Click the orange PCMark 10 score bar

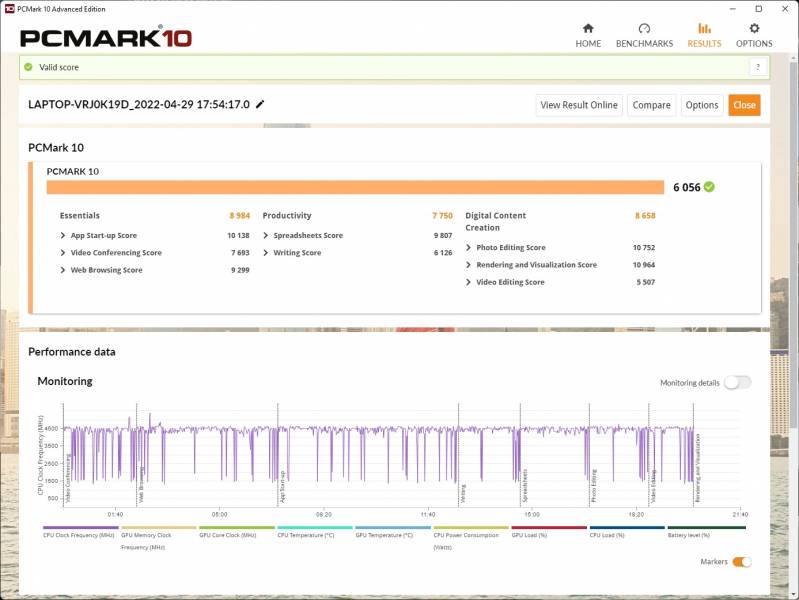pyautogui.click(x=355, y=187)
